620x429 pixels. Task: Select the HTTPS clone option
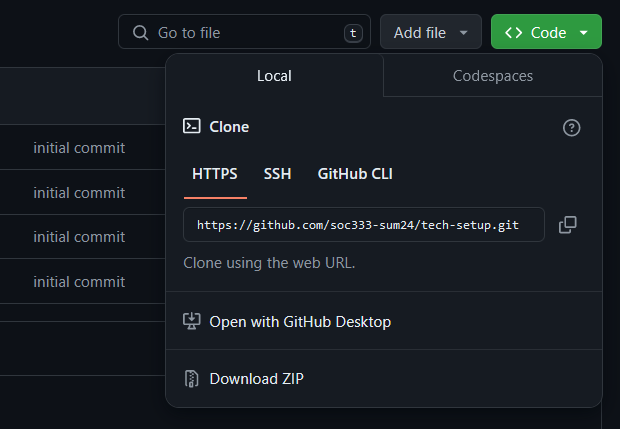coord(215,174)
